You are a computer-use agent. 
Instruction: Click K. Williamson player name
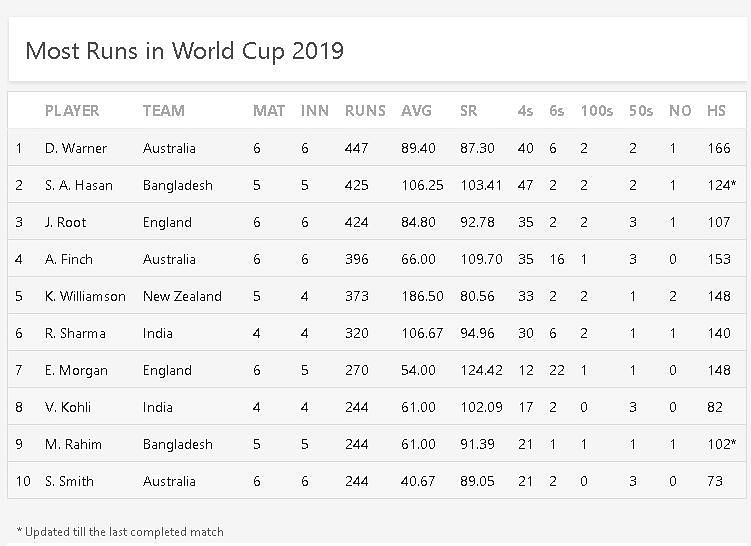[x=85, y=296]
